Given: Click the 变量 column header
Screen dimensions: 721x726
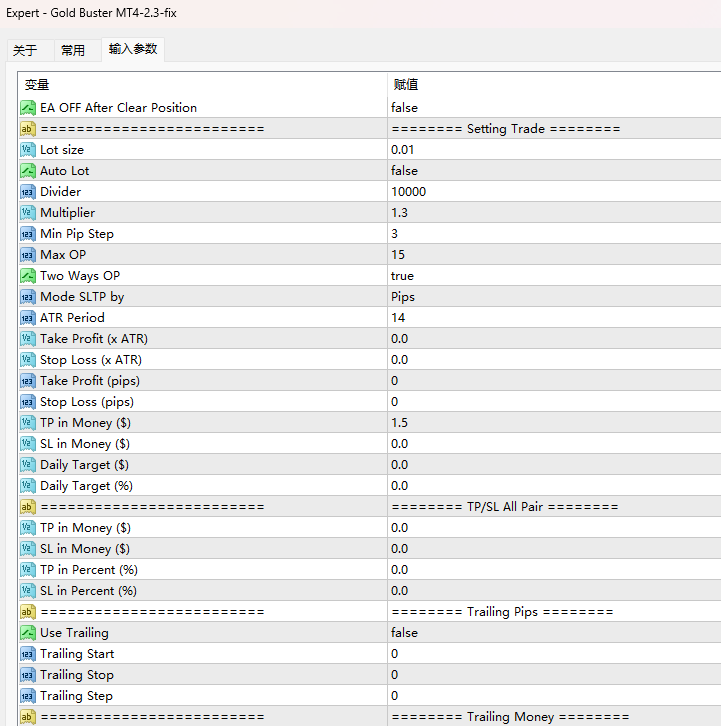Looking at the screenshot, I should click(37, 85).
